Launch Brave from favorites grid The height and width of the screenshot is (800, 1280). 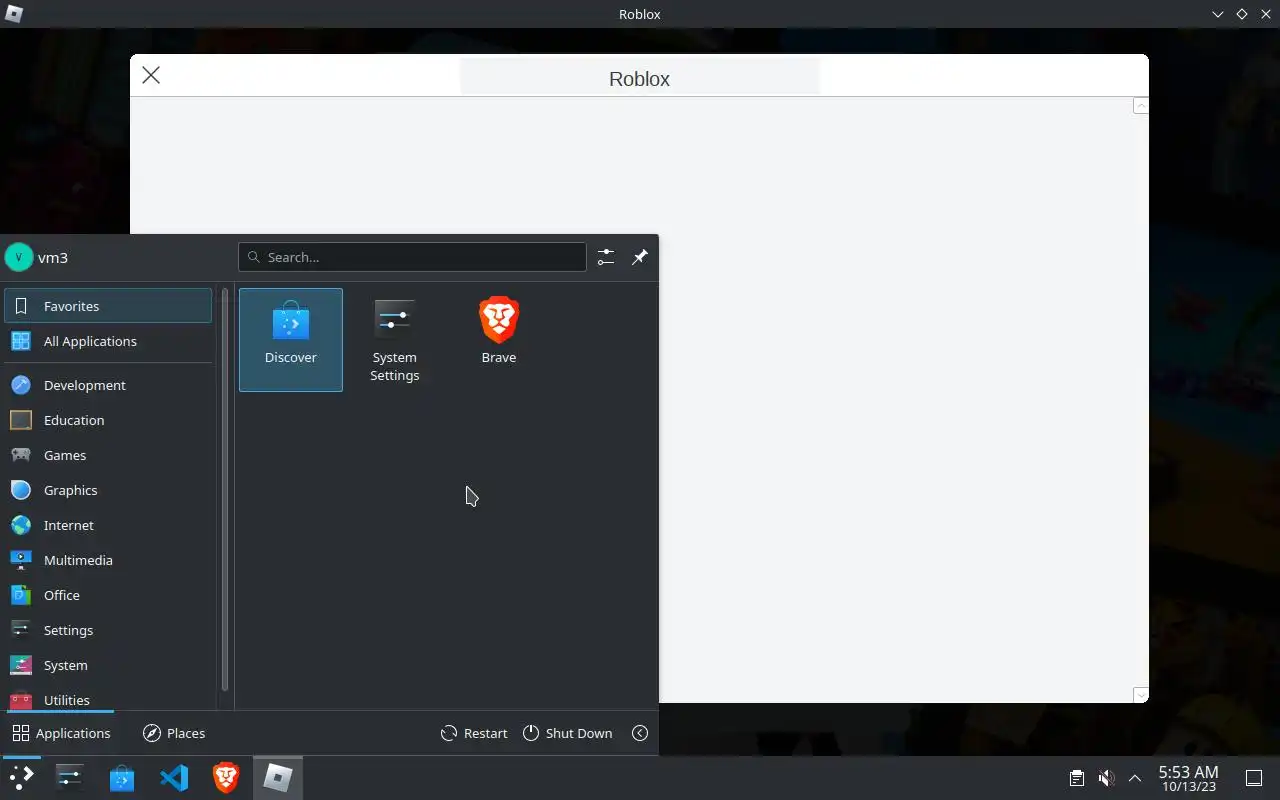498,340
